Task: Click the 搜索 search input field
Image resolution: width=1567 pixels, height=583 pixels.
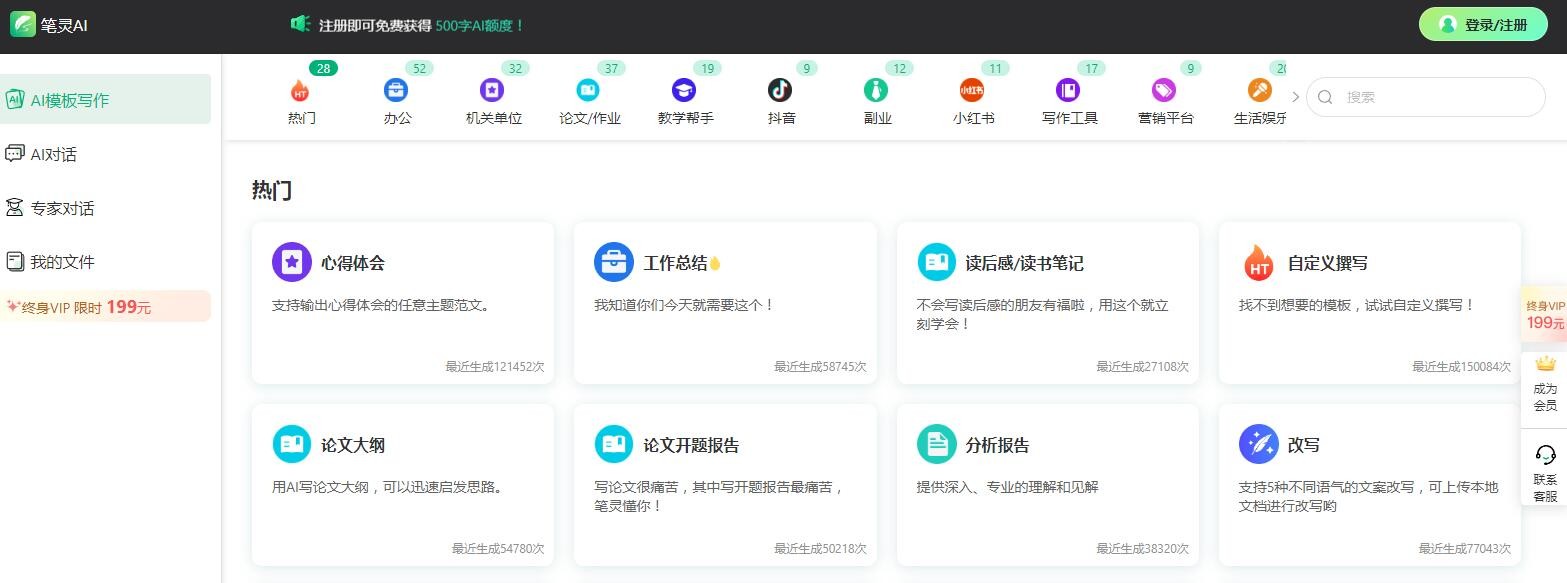Action: pyautogui.click(x=1426, y=97)
